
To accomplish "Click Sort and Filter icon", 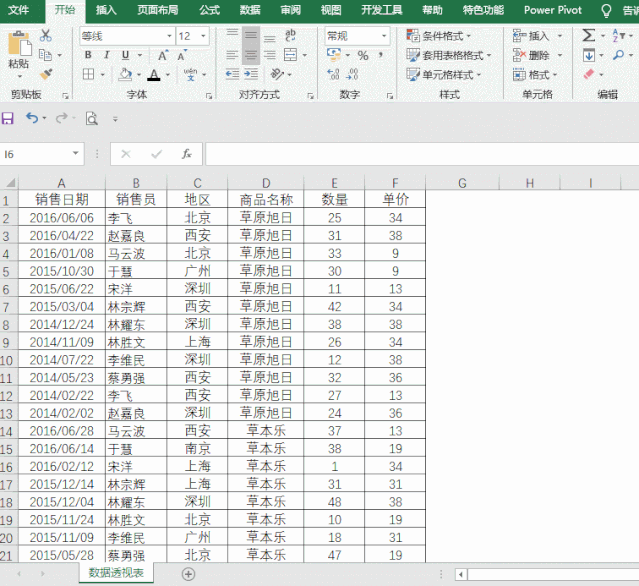I will pos(619,35).
